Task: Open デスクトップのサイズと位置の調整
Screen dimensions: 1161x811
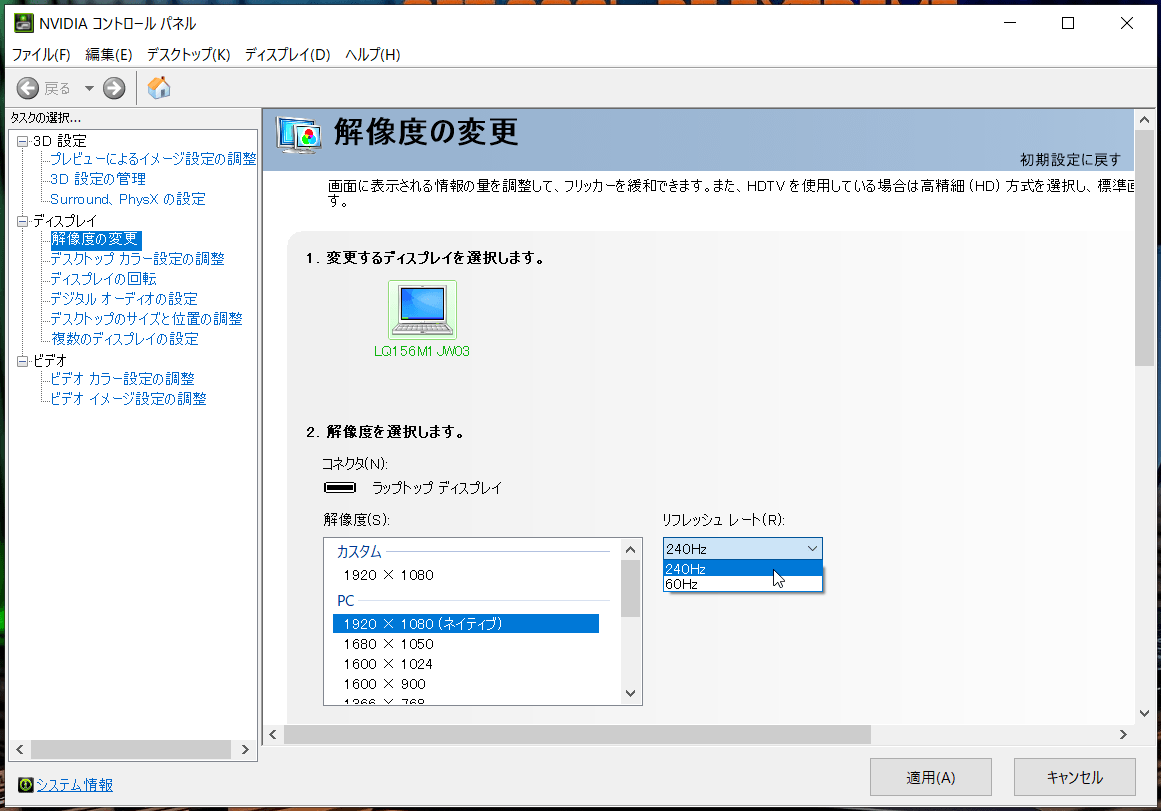Action: click(x=146, y=319)
